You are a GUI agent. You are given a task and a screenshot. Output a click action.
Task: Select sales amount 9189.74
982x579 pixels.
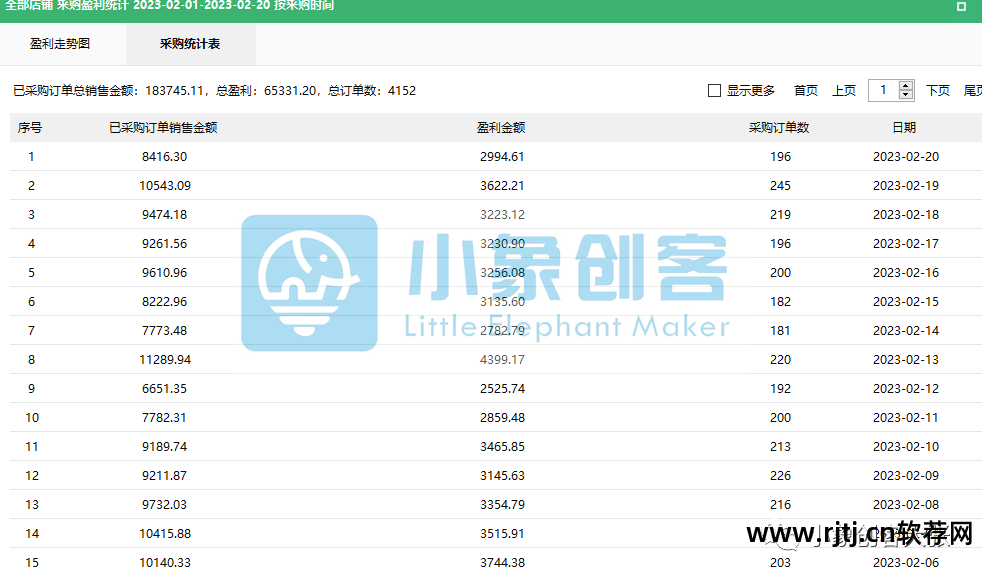coord(164,447)
